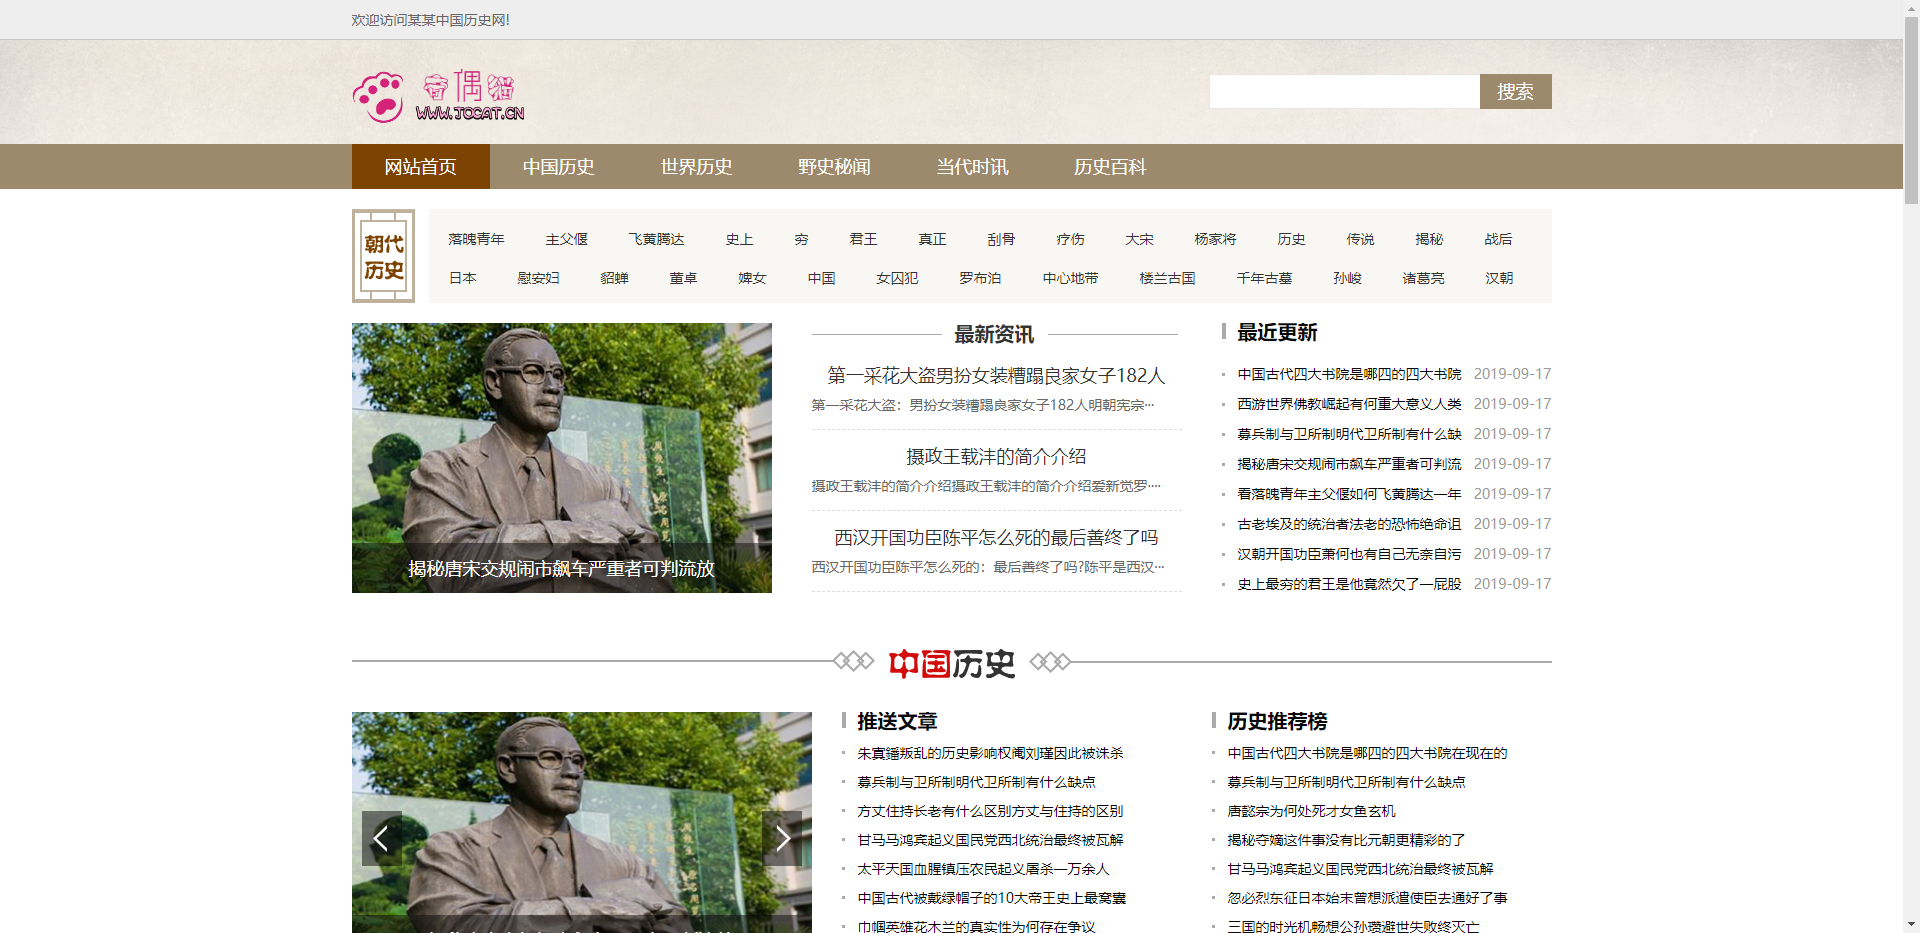This screenshot has height=933, width=1920.
Task: Select the 罗布泊 tag
Action: coord(981,278)
